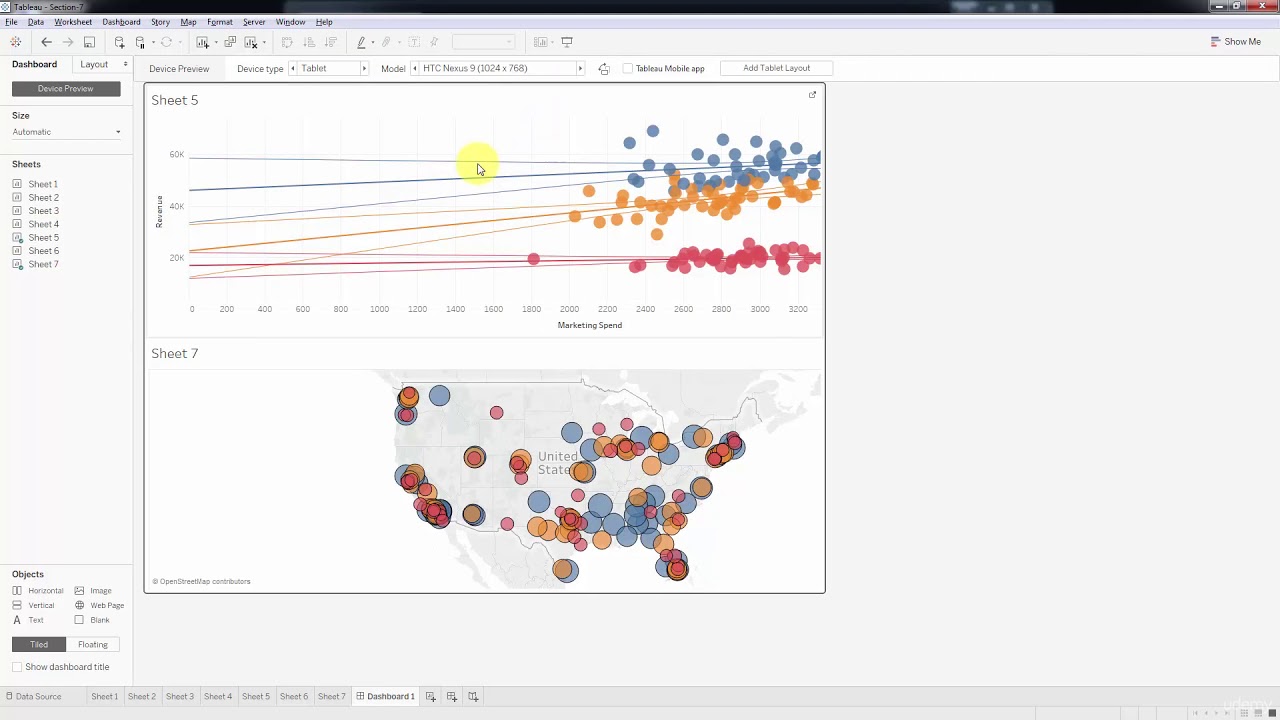Switch to the Sheet 5 tab
The height and width of the screenshot is (720, 1280).
255,696
